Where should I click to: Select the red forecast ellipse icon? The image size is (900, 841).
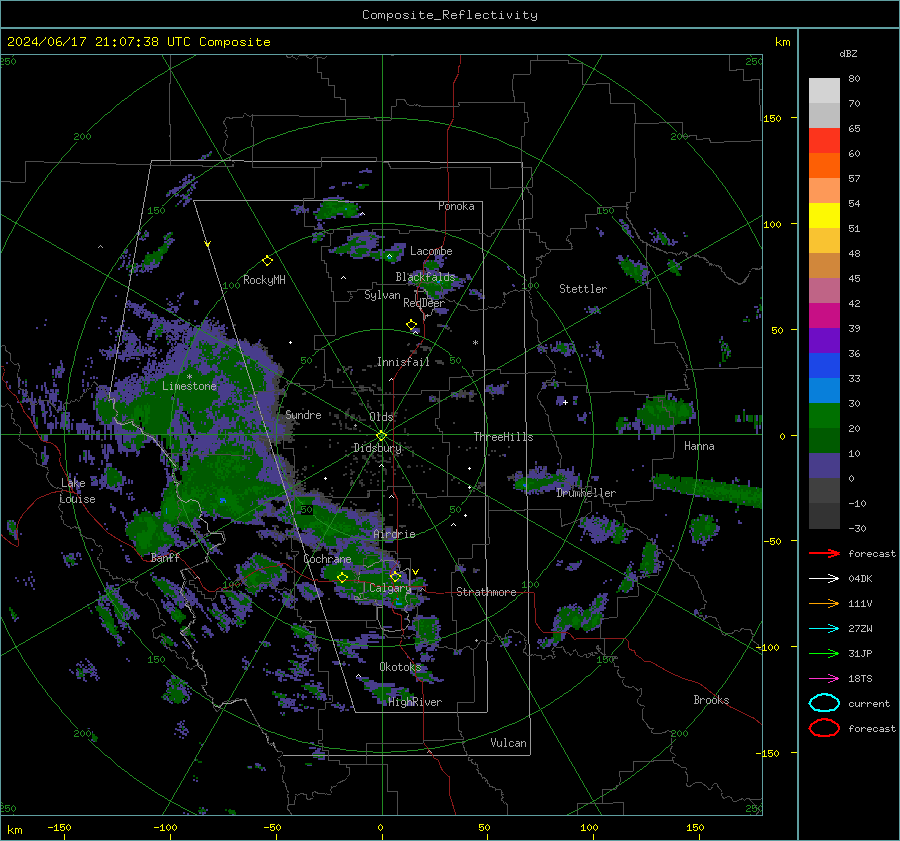tap(824, 728)
